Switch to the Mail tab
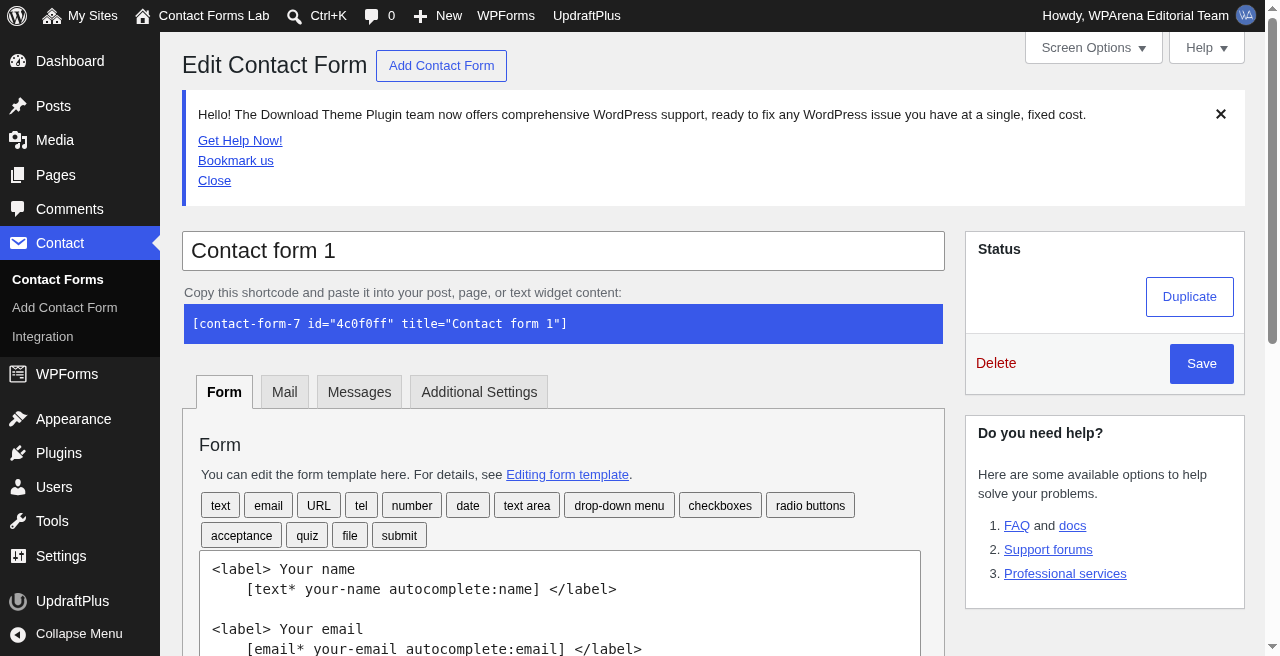Image resolution: width=1280 pixels, height=656 pixels. point(285,392)
